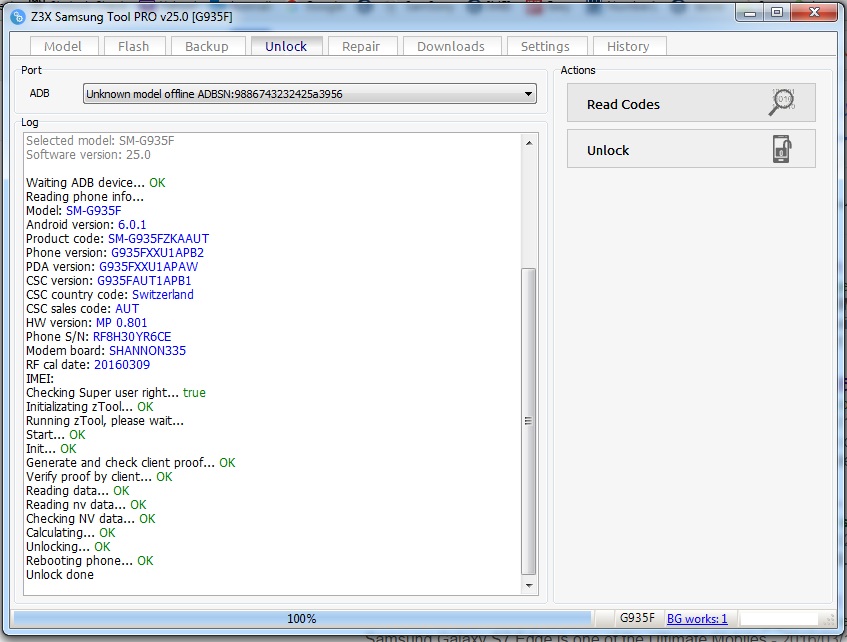
Task: Switch to the Flash tab
Action: click(x=133, y=46)
